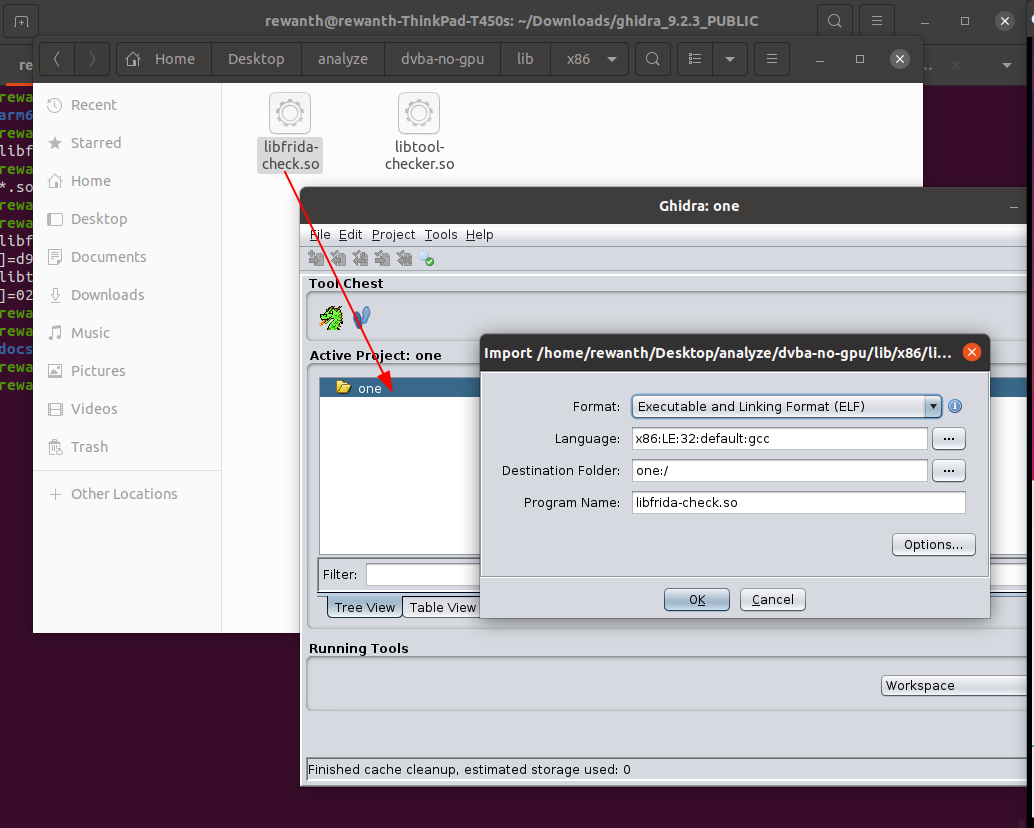This screenshot has height=828, width=1034.
Task: Click the Check In File toolbar icon
Action: point(382,259)
